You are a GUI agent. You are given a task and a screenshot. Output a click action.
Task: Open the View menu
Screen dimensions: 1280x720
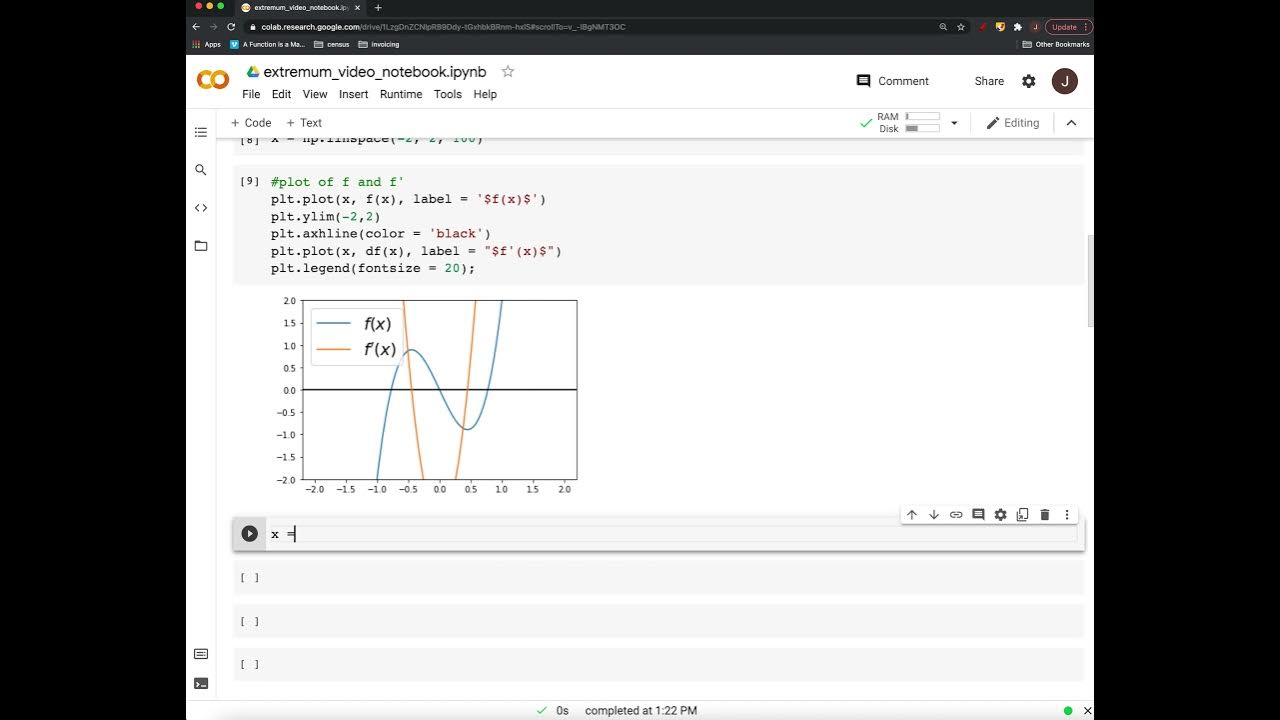[x=315, y=94]
